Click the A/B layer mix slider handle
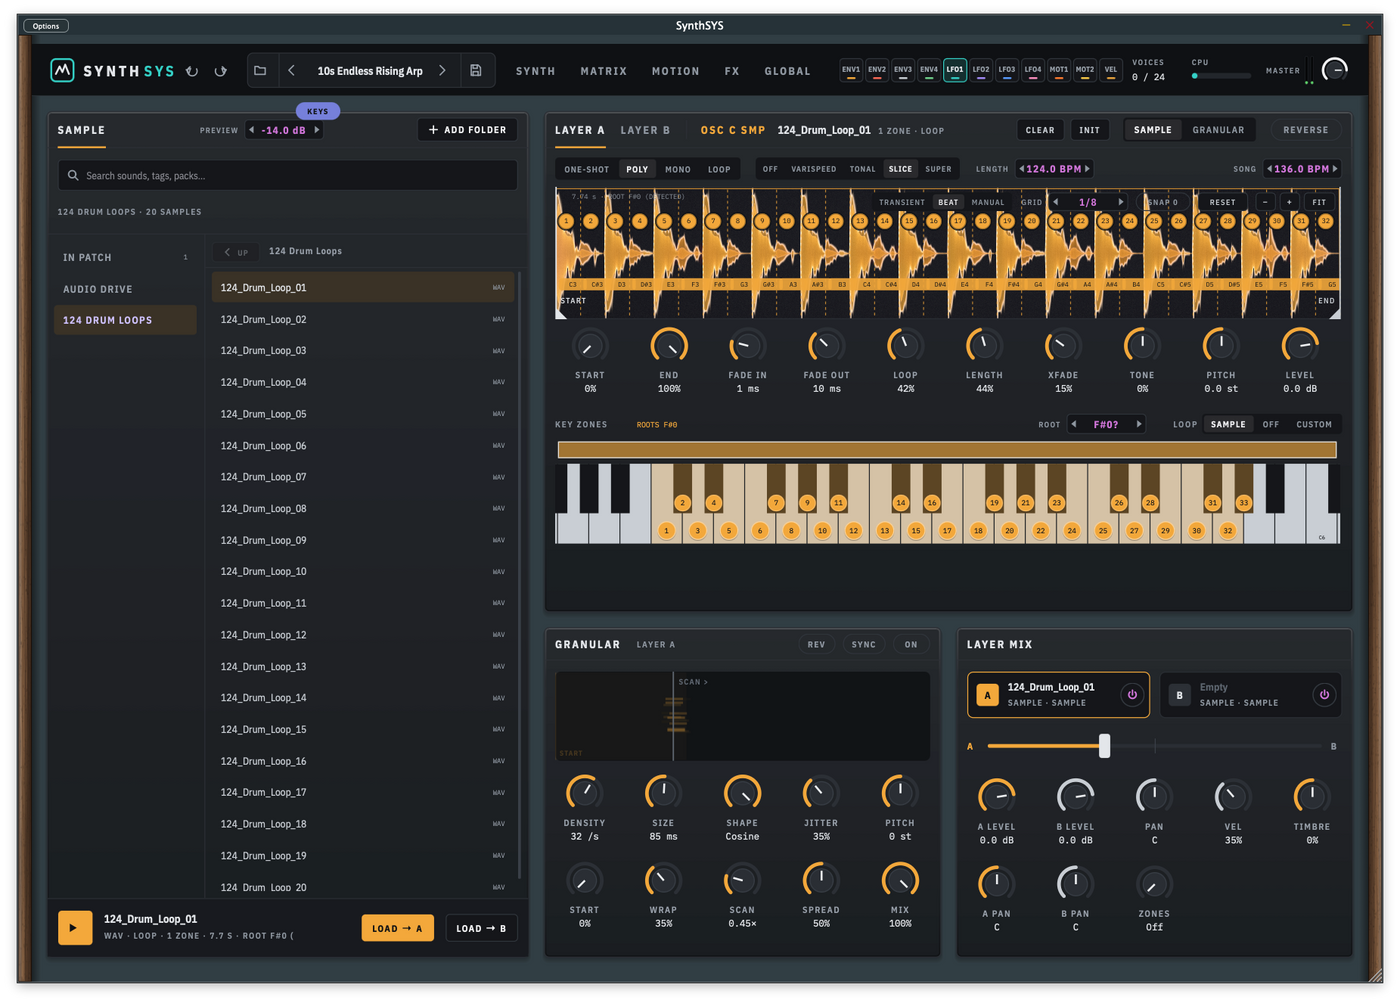 point(1104,746)
